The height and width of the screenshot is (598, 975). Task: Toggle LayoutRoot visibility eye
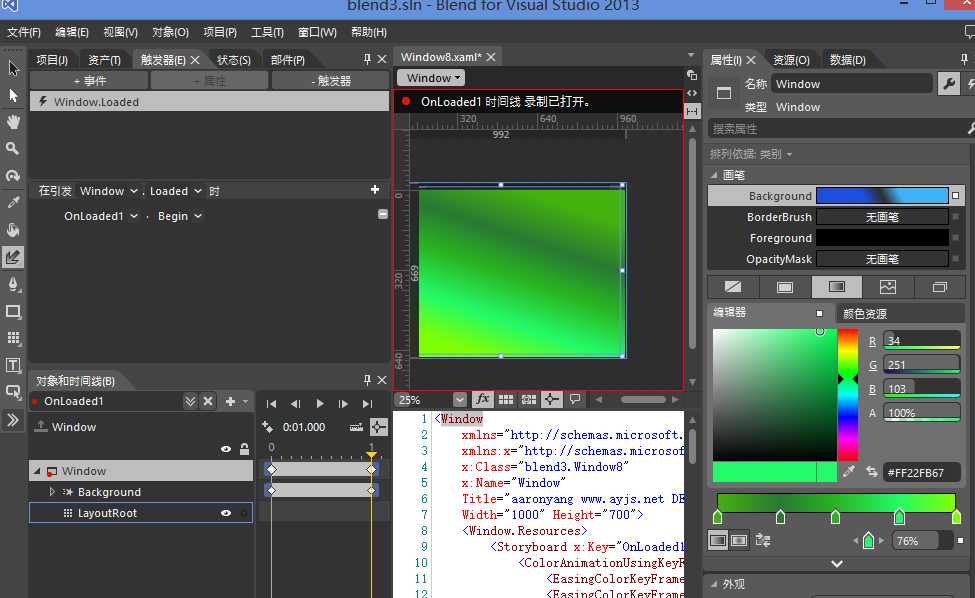pyautogui.click(x=226, y=513)
